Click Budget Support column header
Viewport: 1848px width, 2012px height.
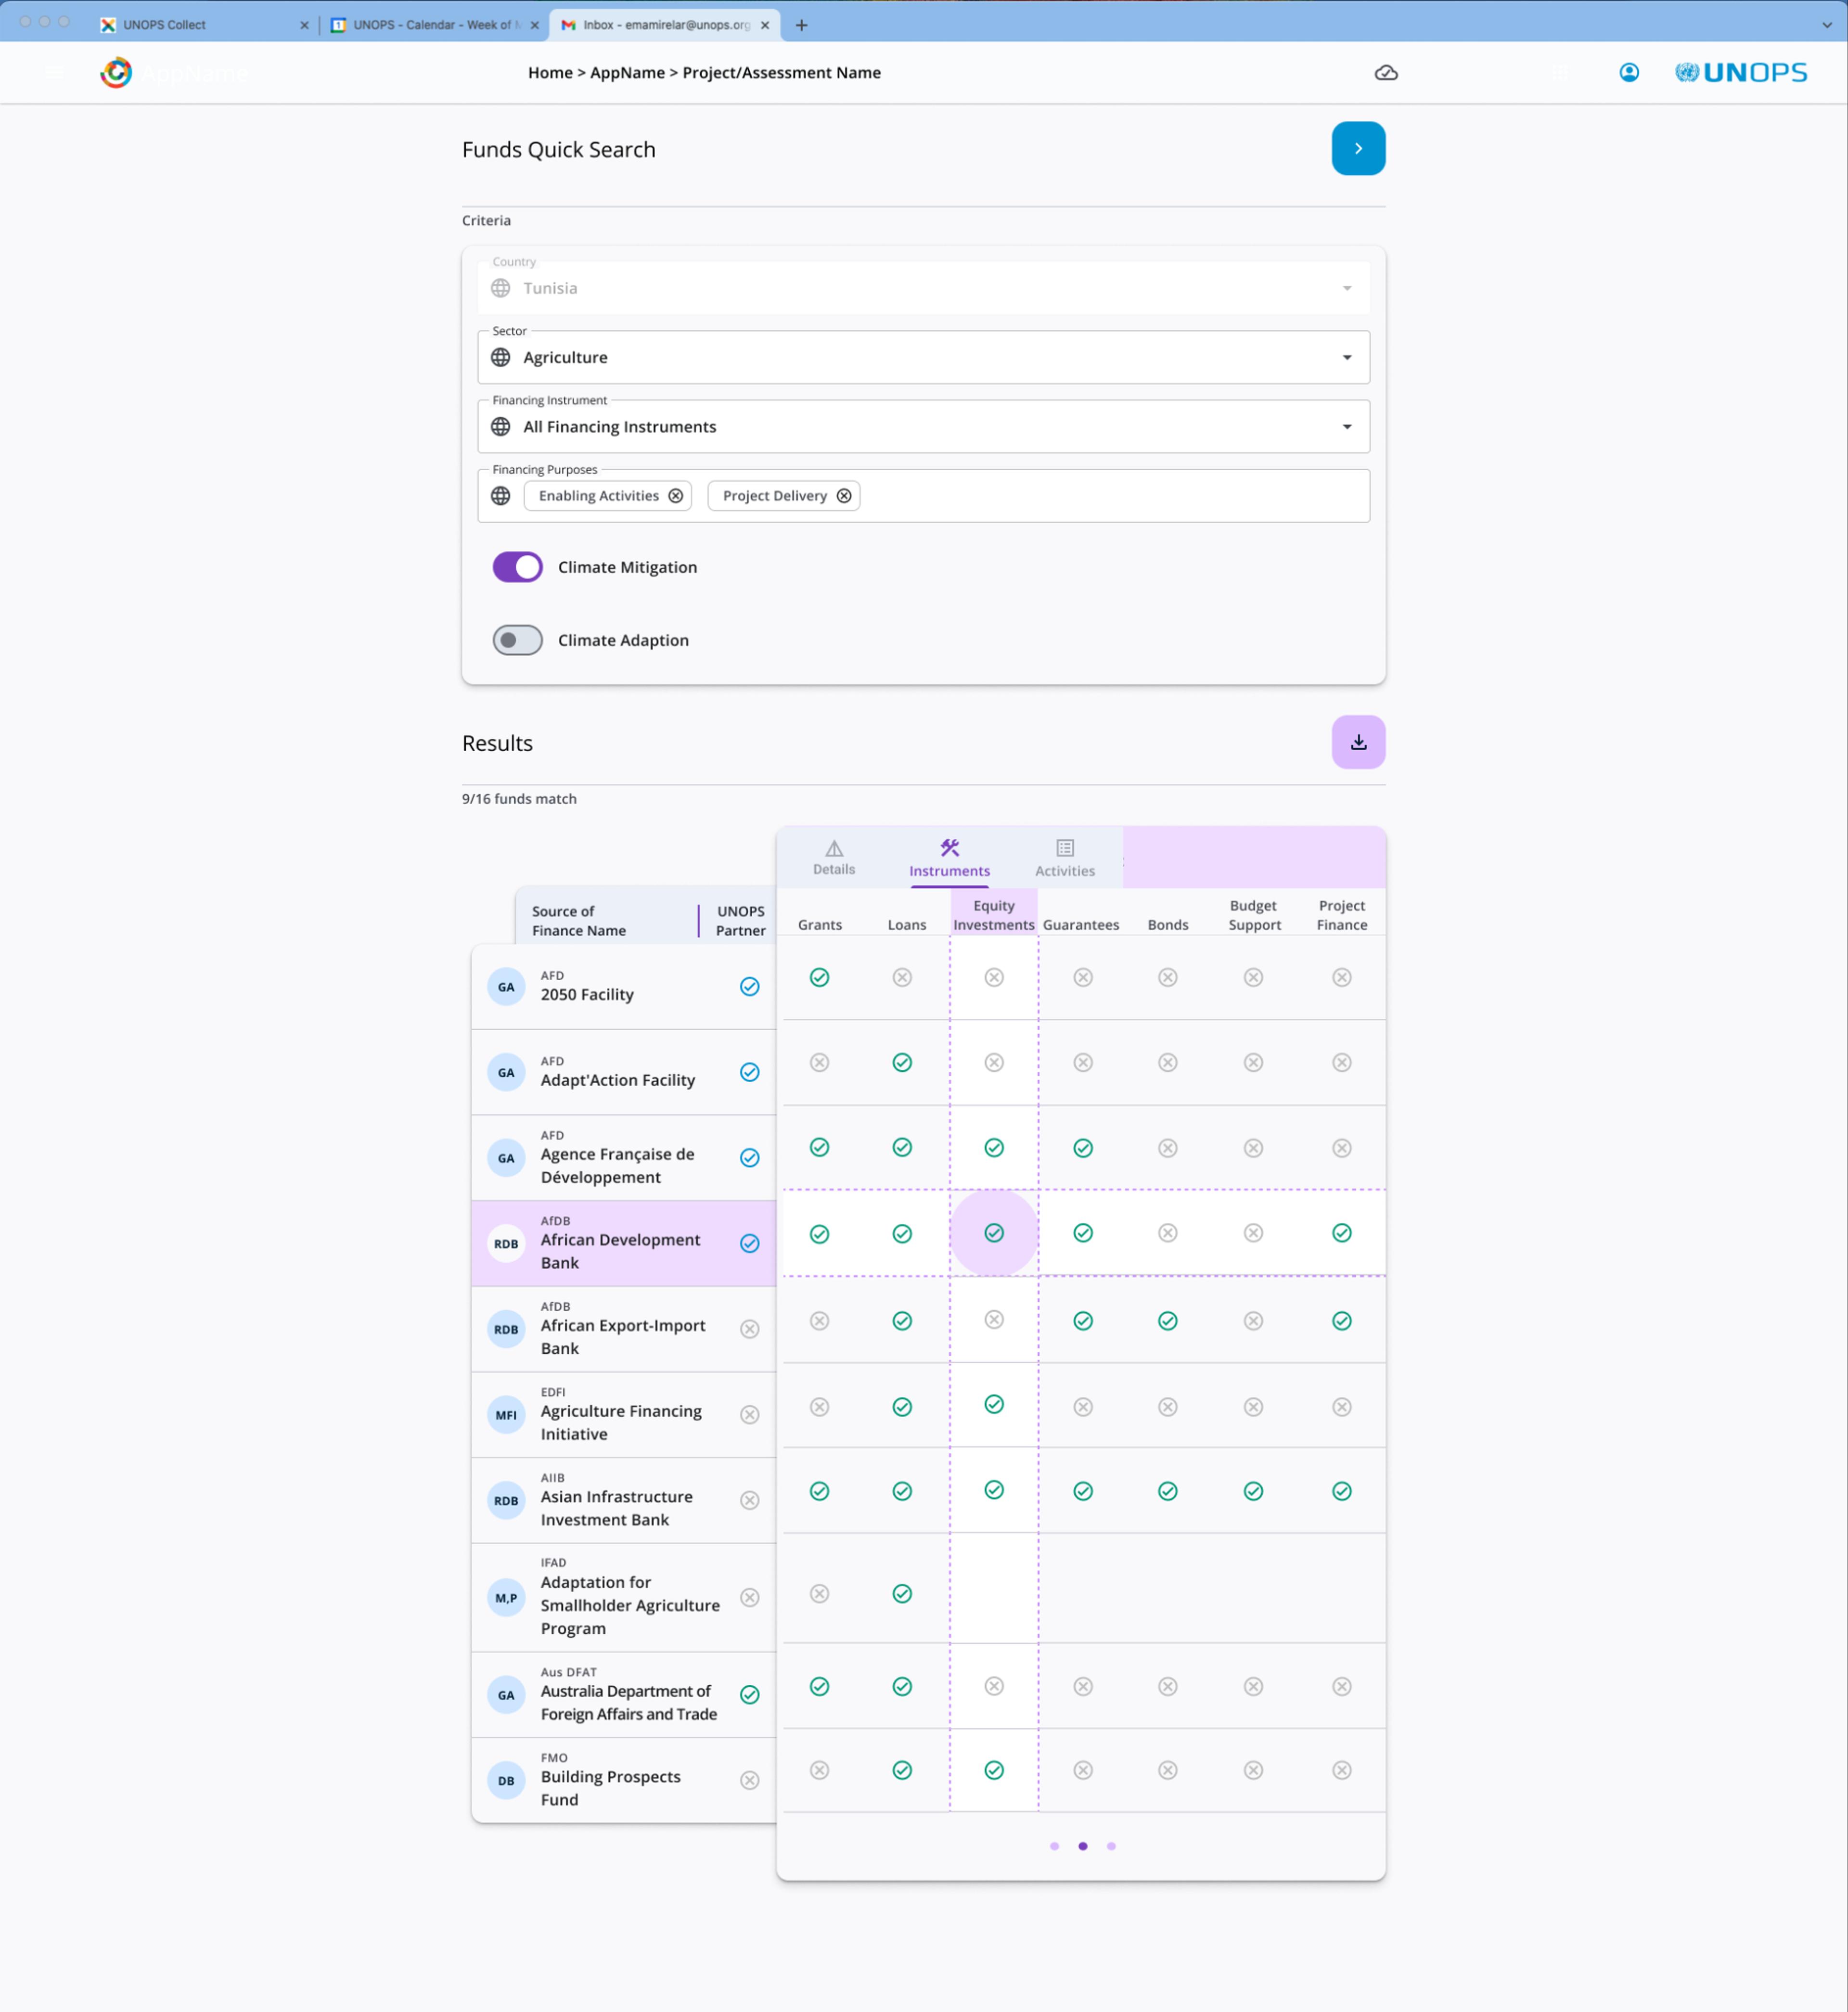(x=1254, y=914)
